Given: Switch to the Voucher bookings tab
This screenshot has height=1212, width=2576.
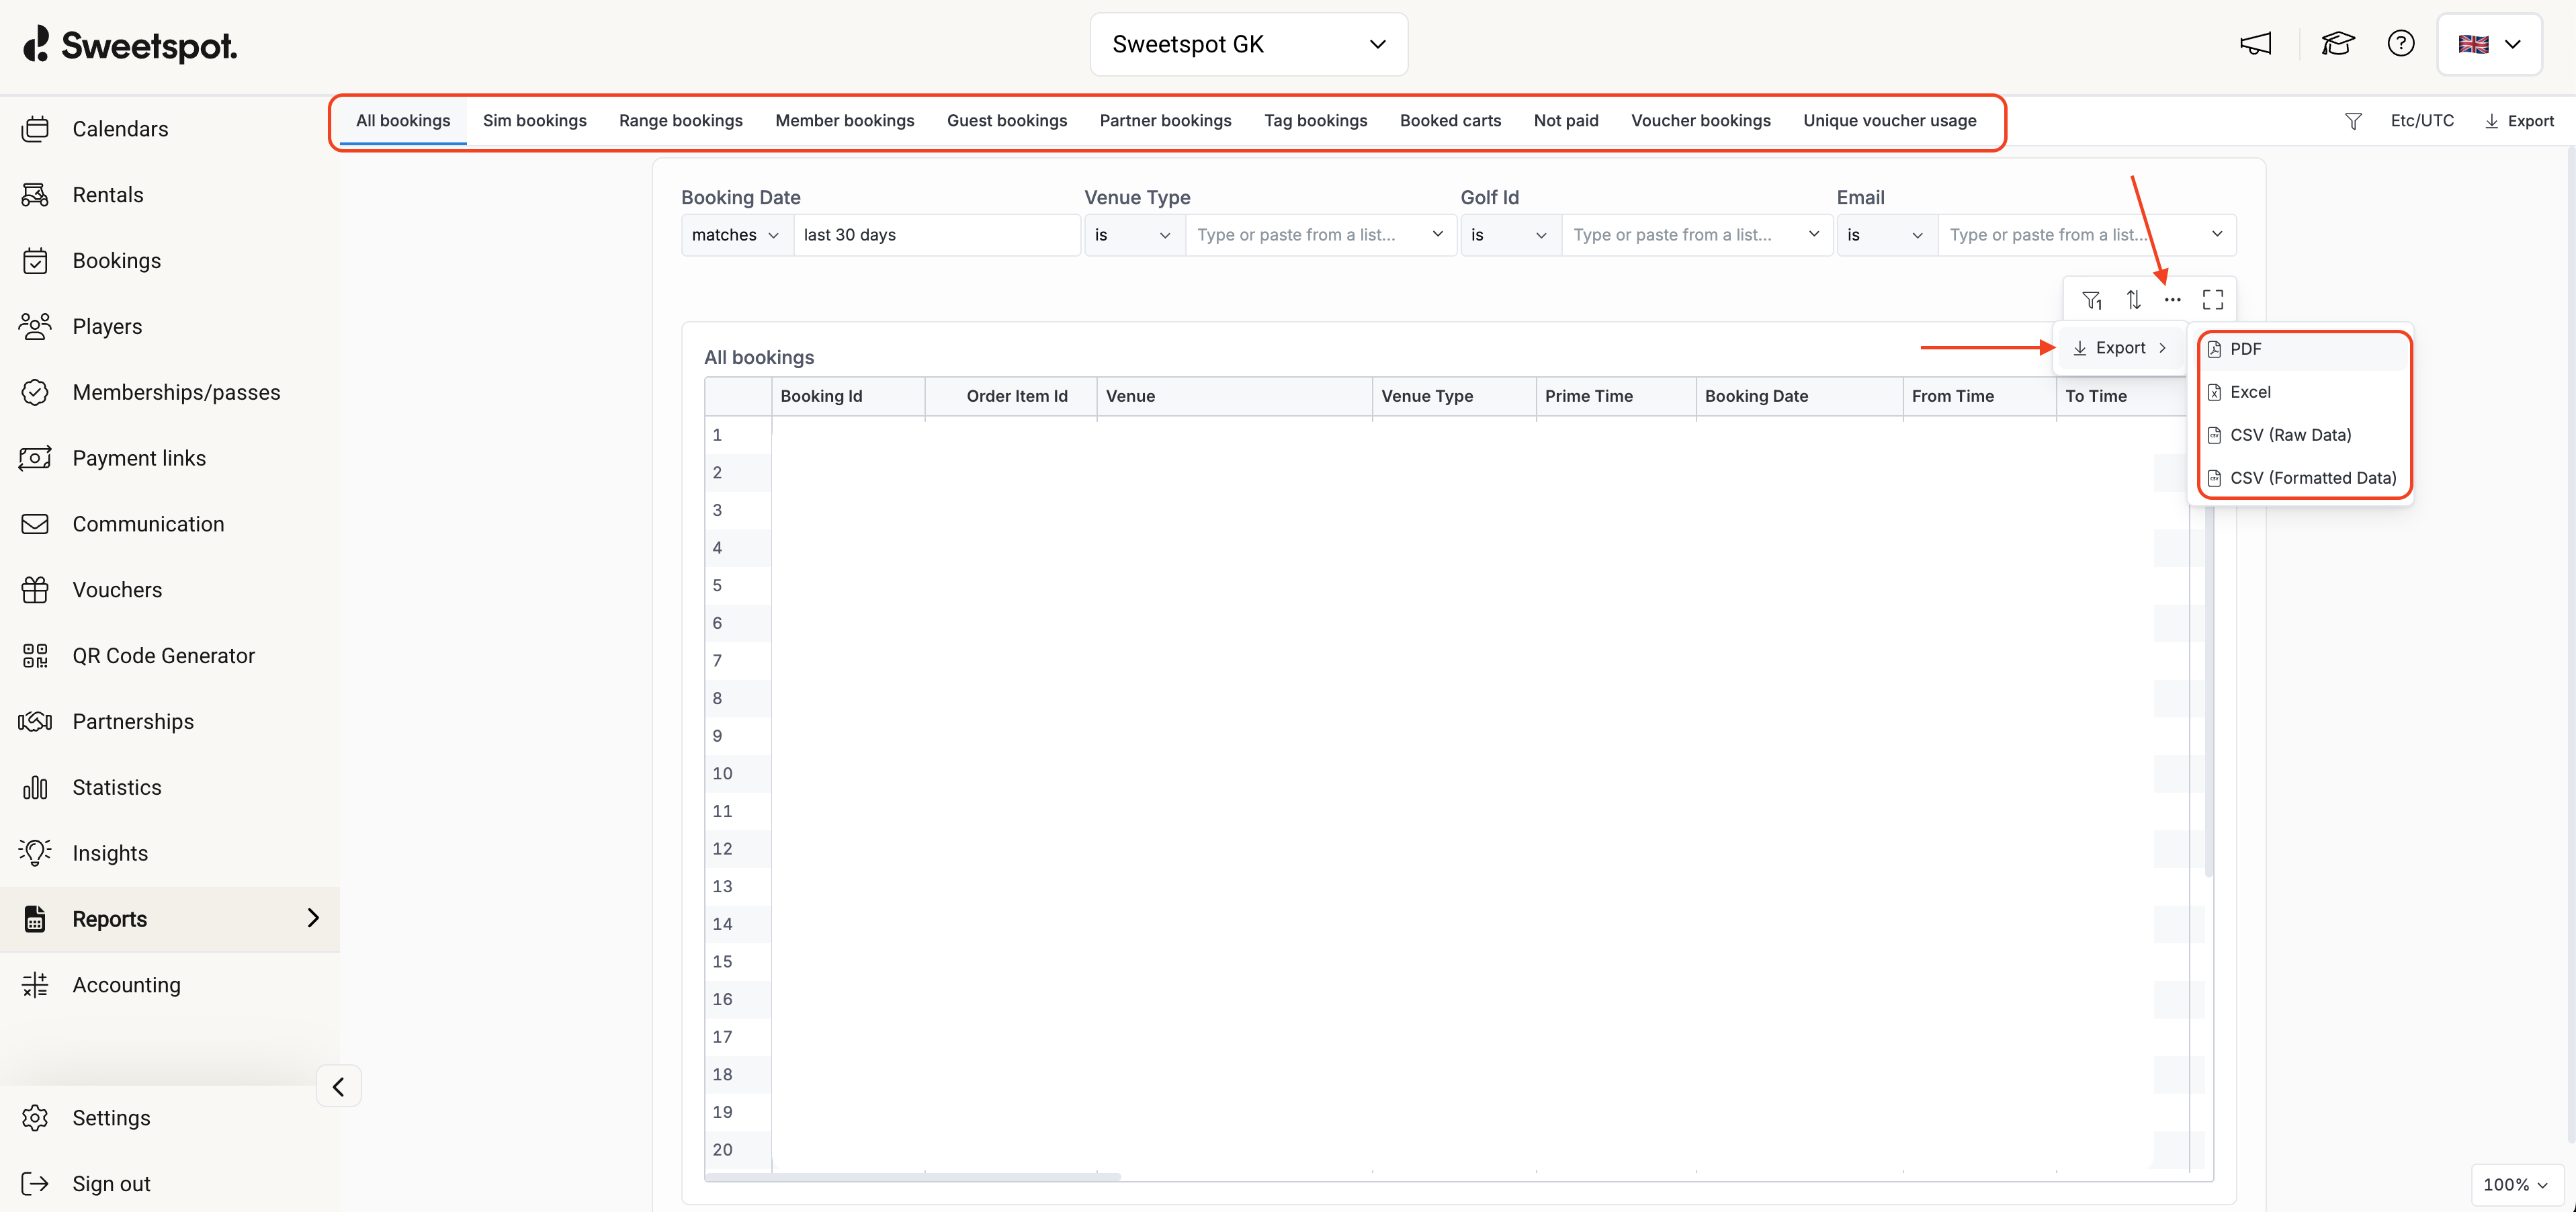Looking at the screenshot, I should coord(1700,121).
